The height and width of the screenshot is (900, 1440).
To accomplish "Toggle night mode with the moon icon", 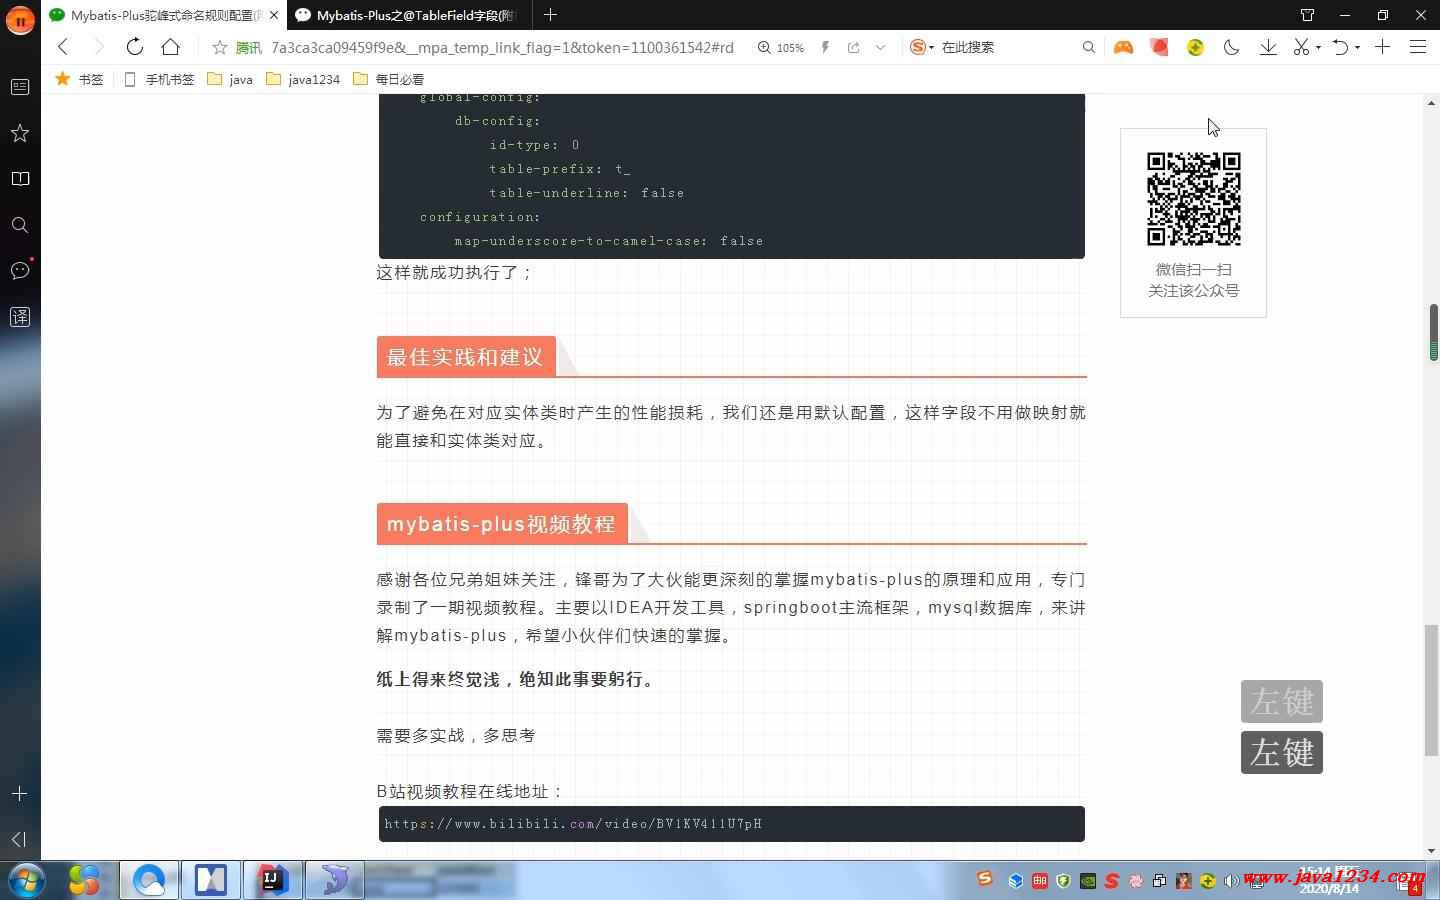I will [x=1231, y=47].
